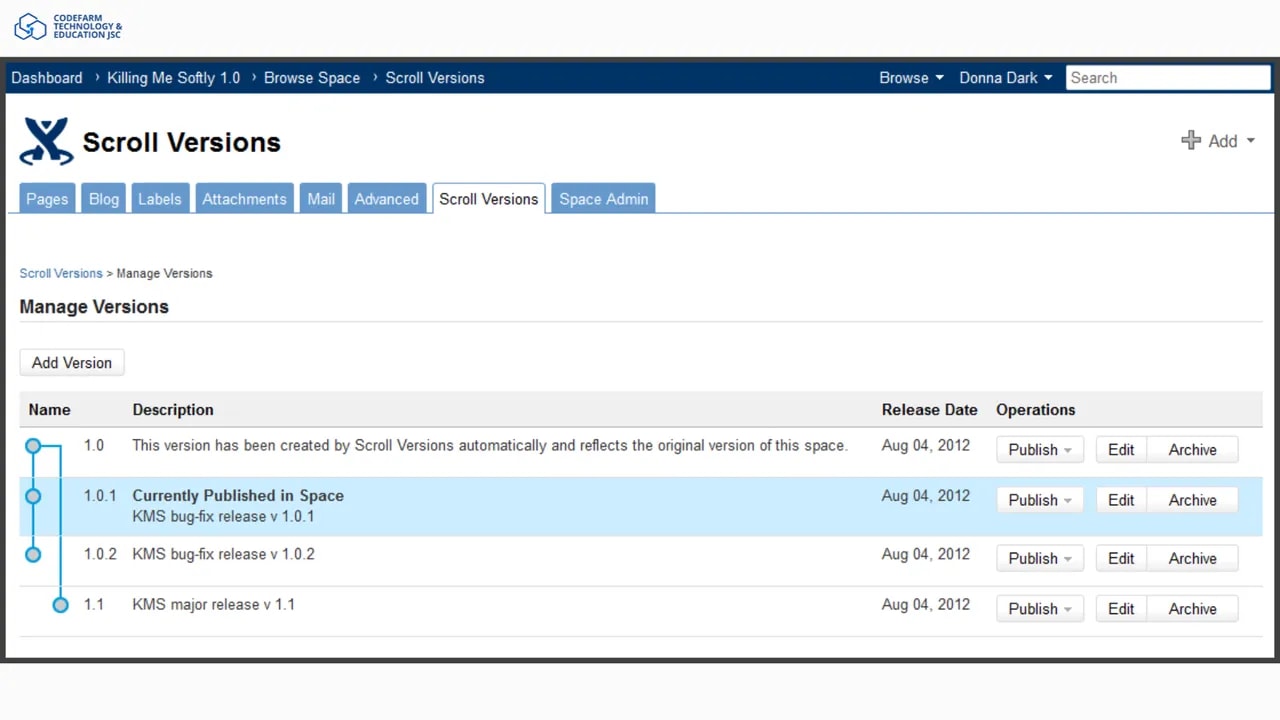Edit version 1.0.1
Image resolution: width=1280 pixels, height=720 pixels.
tap(1120, 500)
